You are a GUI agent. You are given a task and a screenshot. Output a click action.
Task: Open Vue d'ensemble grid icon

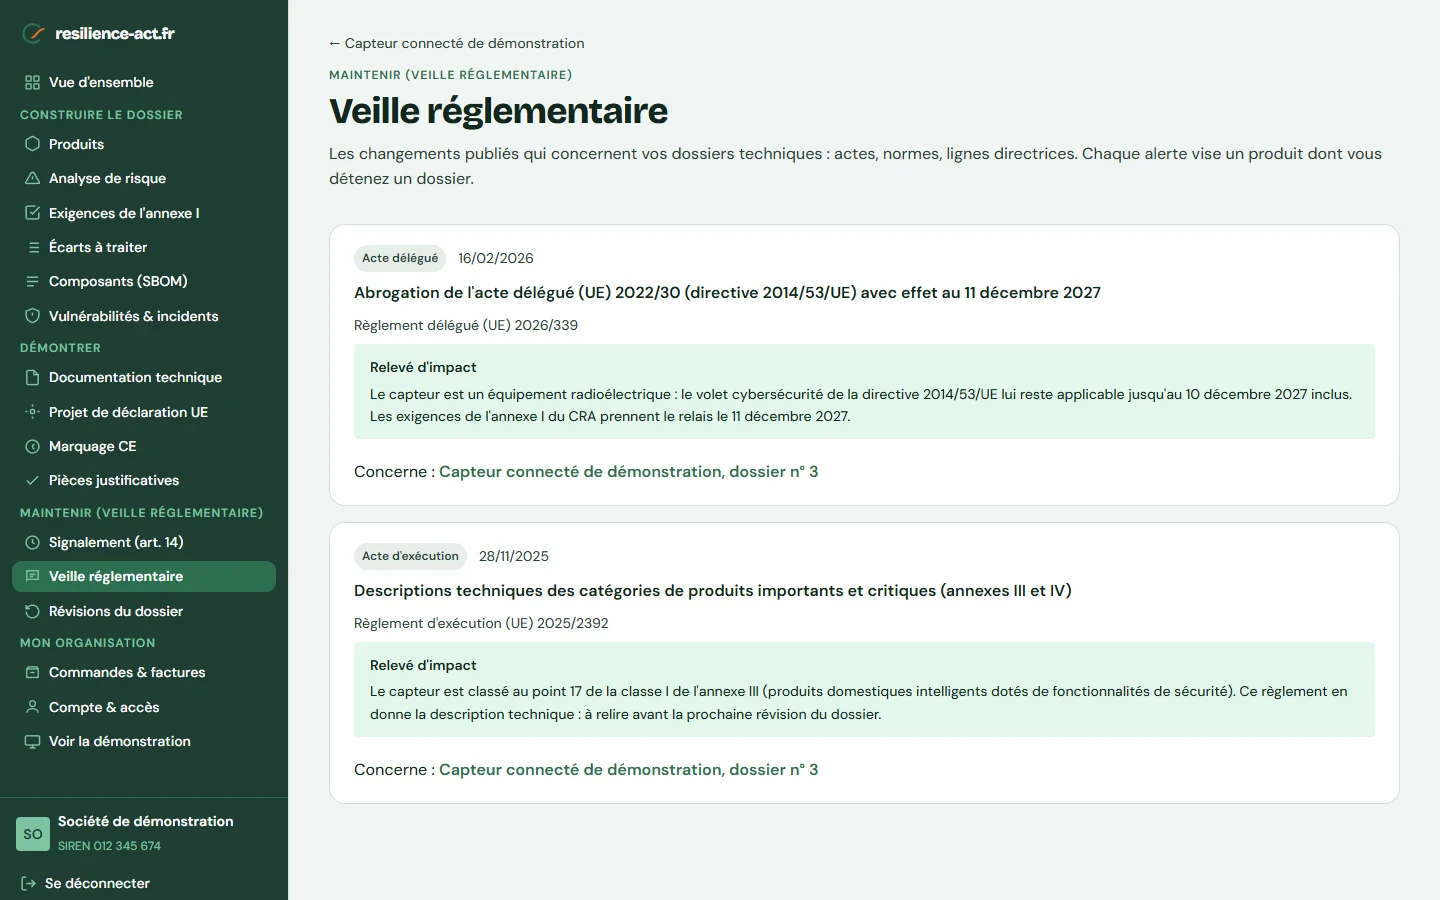pyautogui.click(x=32, y=82)
